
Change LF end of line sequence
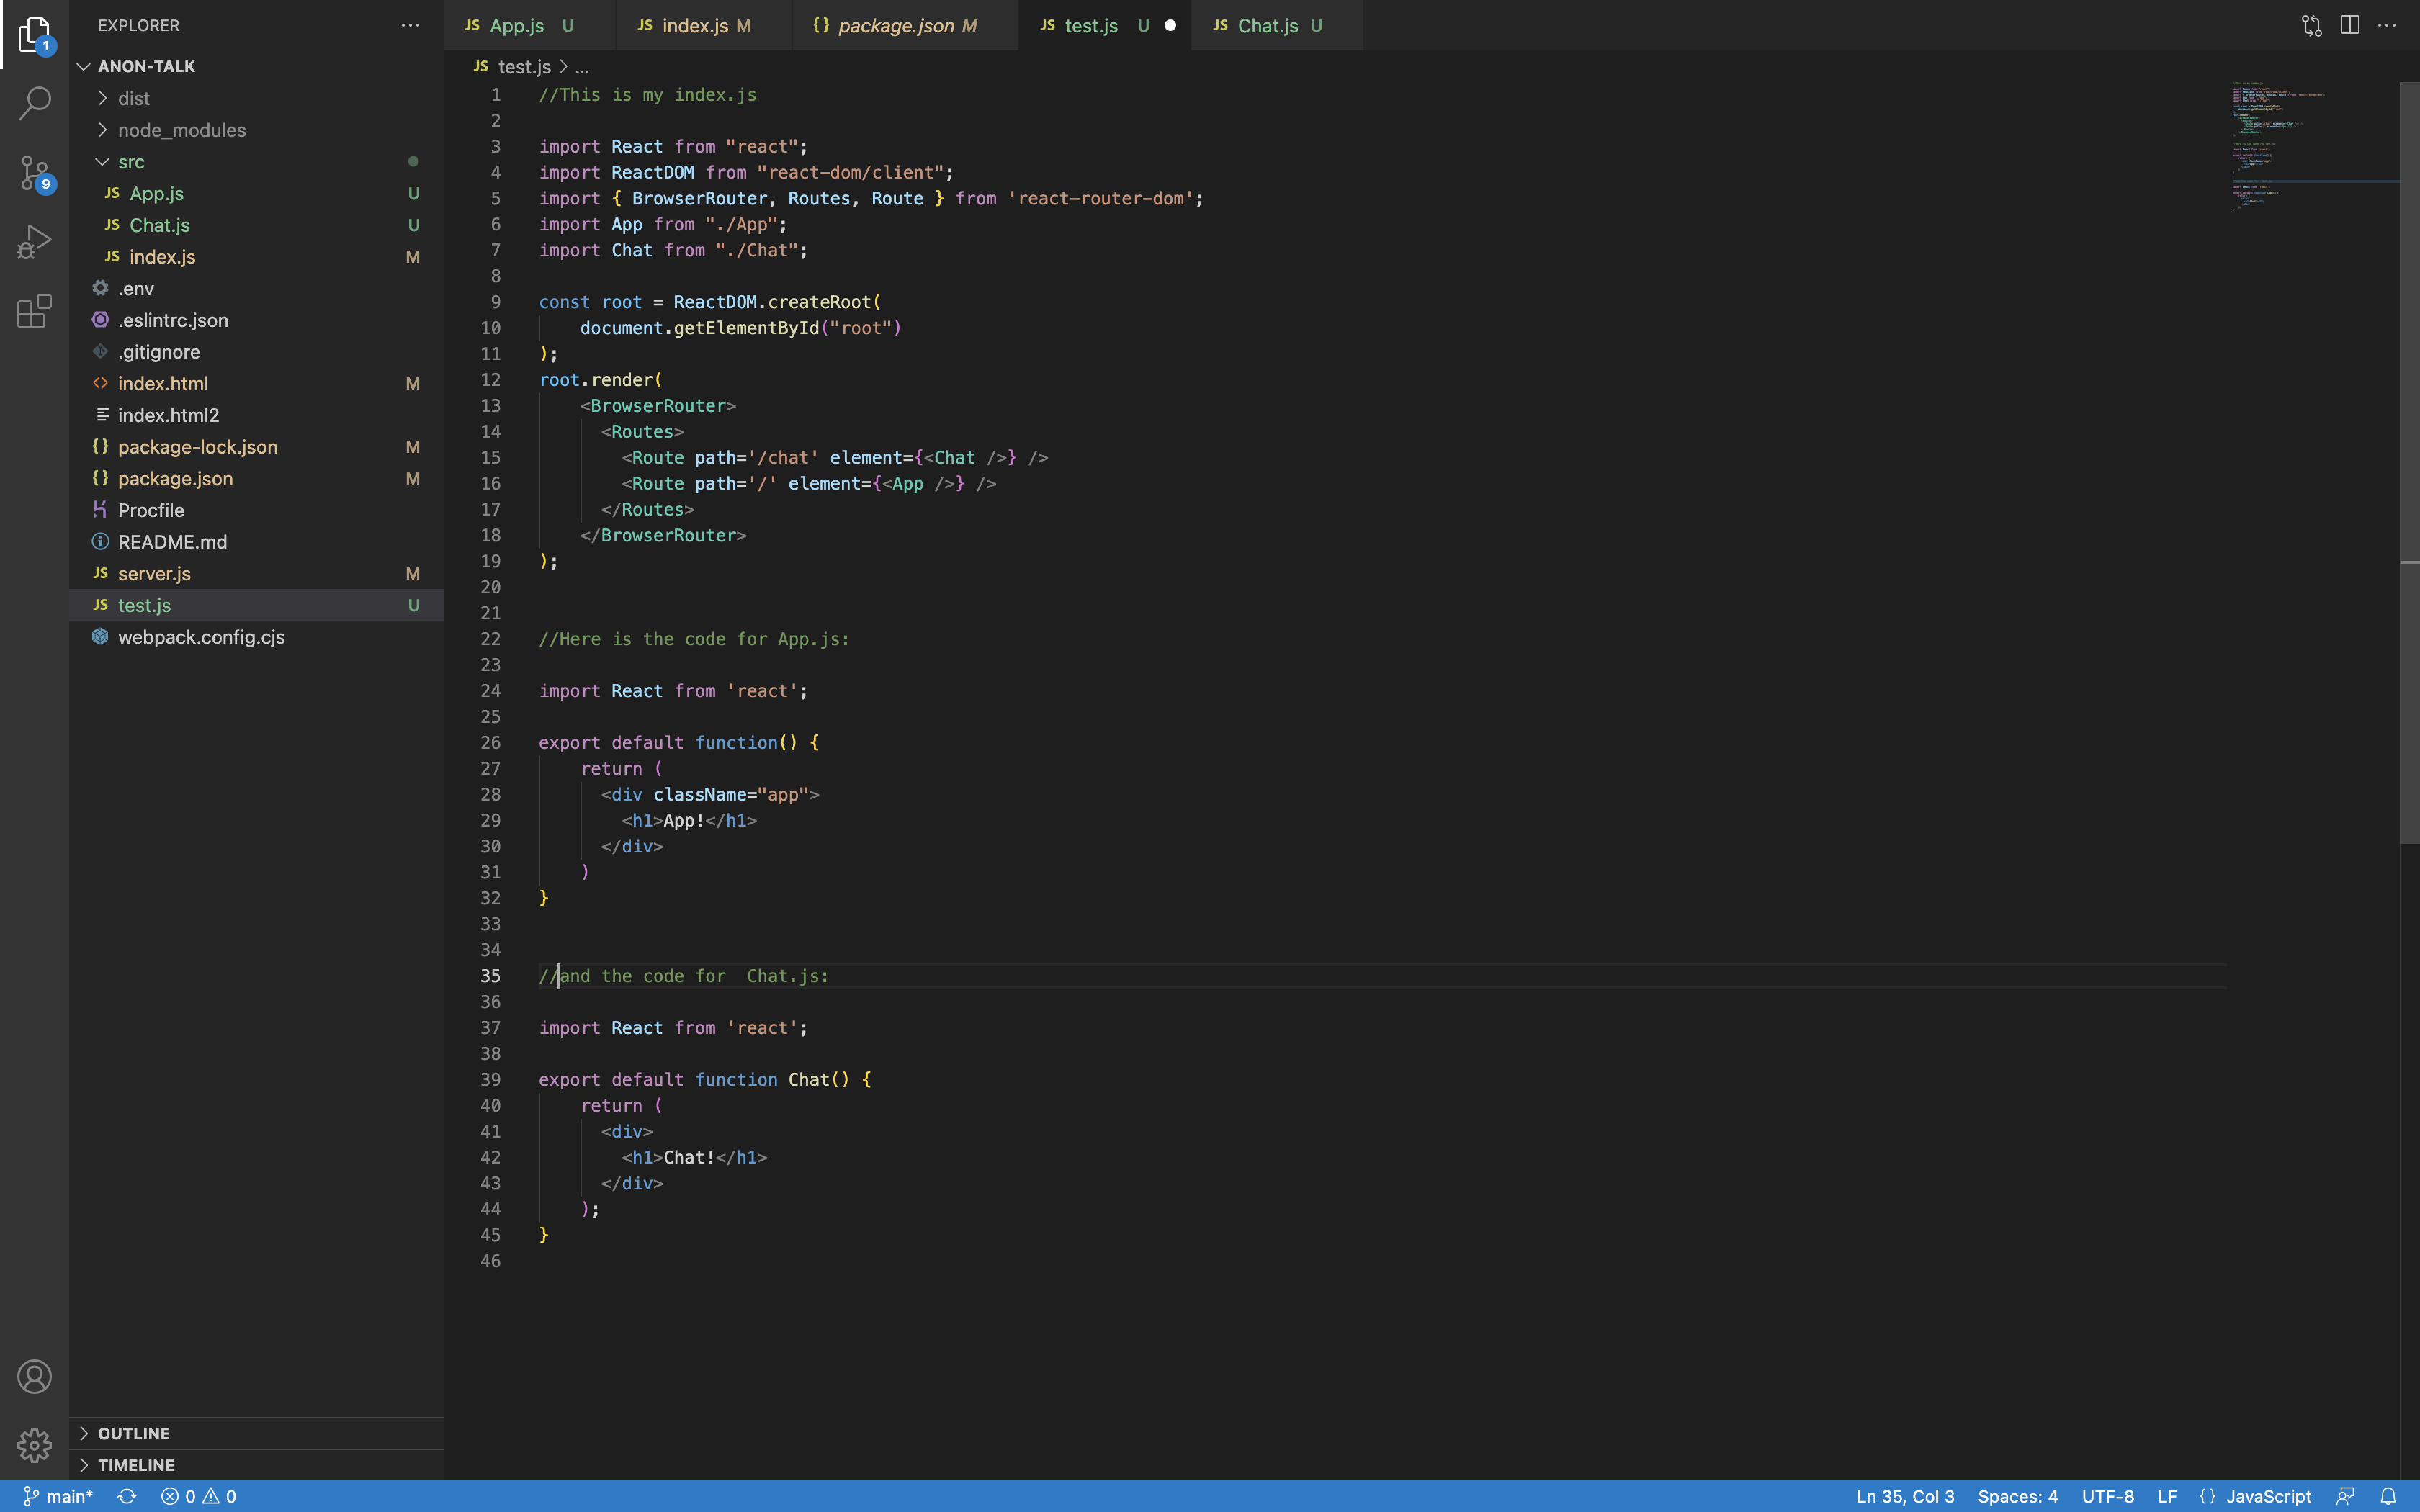(x=2167, y=1496)
